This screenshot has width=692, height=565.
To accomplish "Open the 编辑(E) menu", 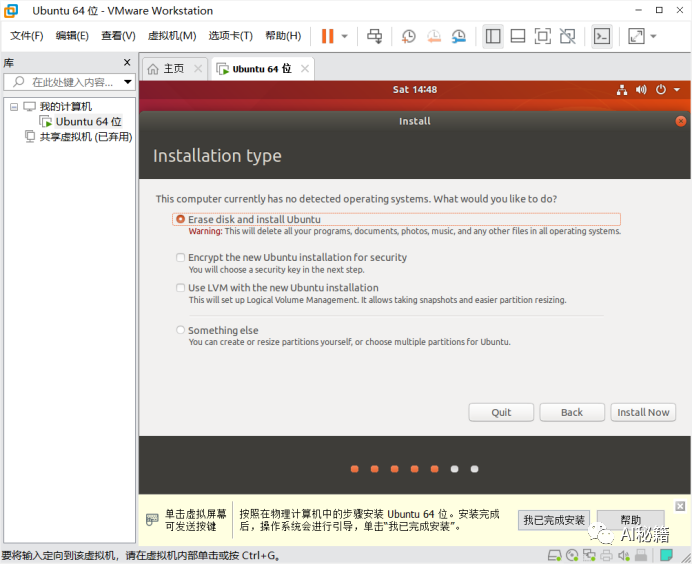I will [72, 36].
